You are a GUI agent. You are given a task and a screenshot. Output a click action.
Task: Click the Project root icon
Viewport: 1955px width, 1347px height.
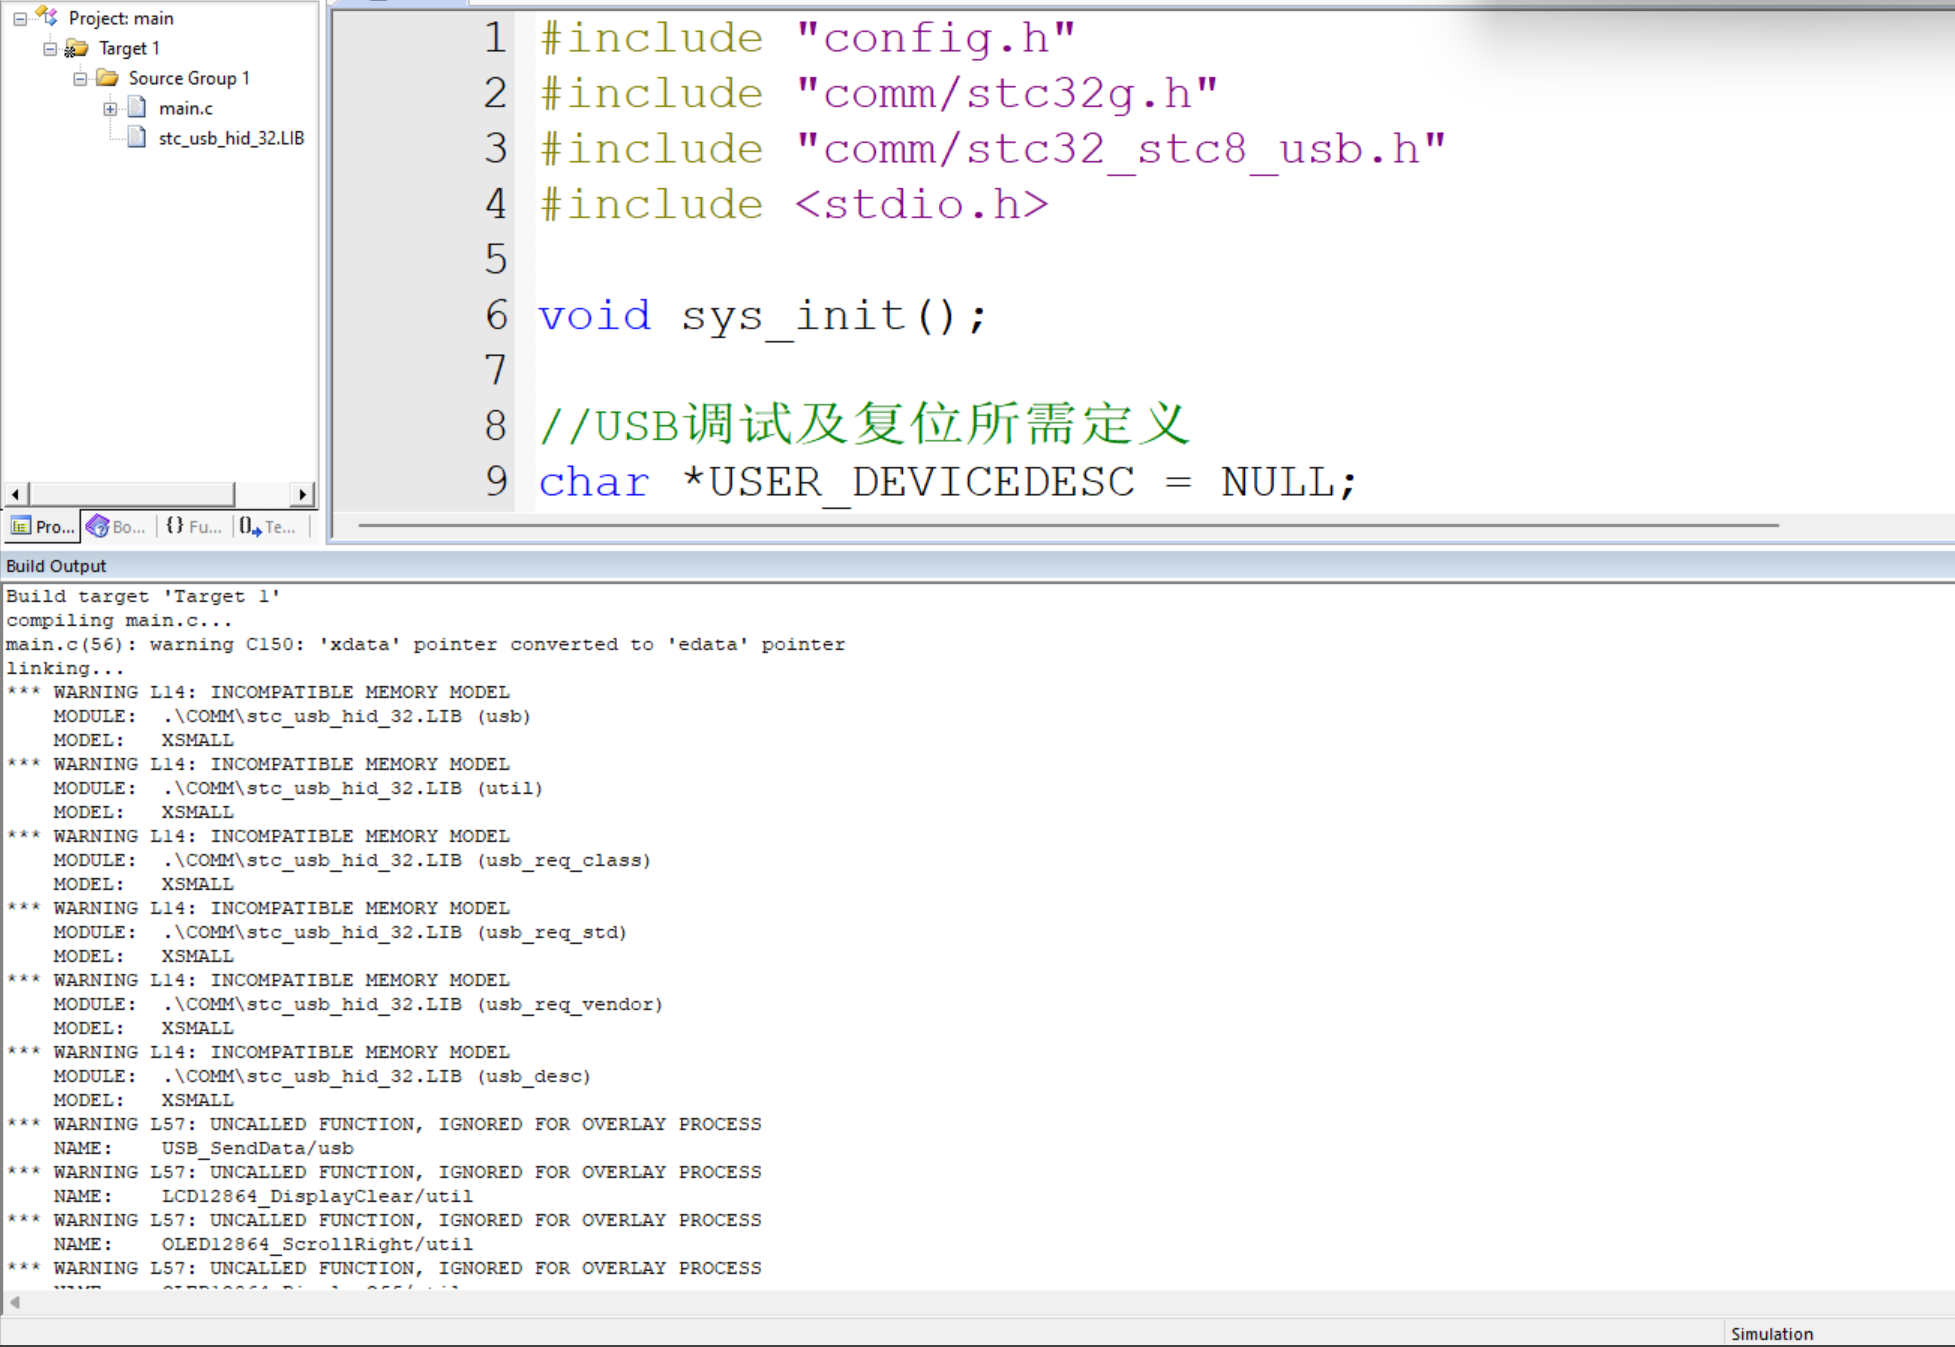point(47,17)
